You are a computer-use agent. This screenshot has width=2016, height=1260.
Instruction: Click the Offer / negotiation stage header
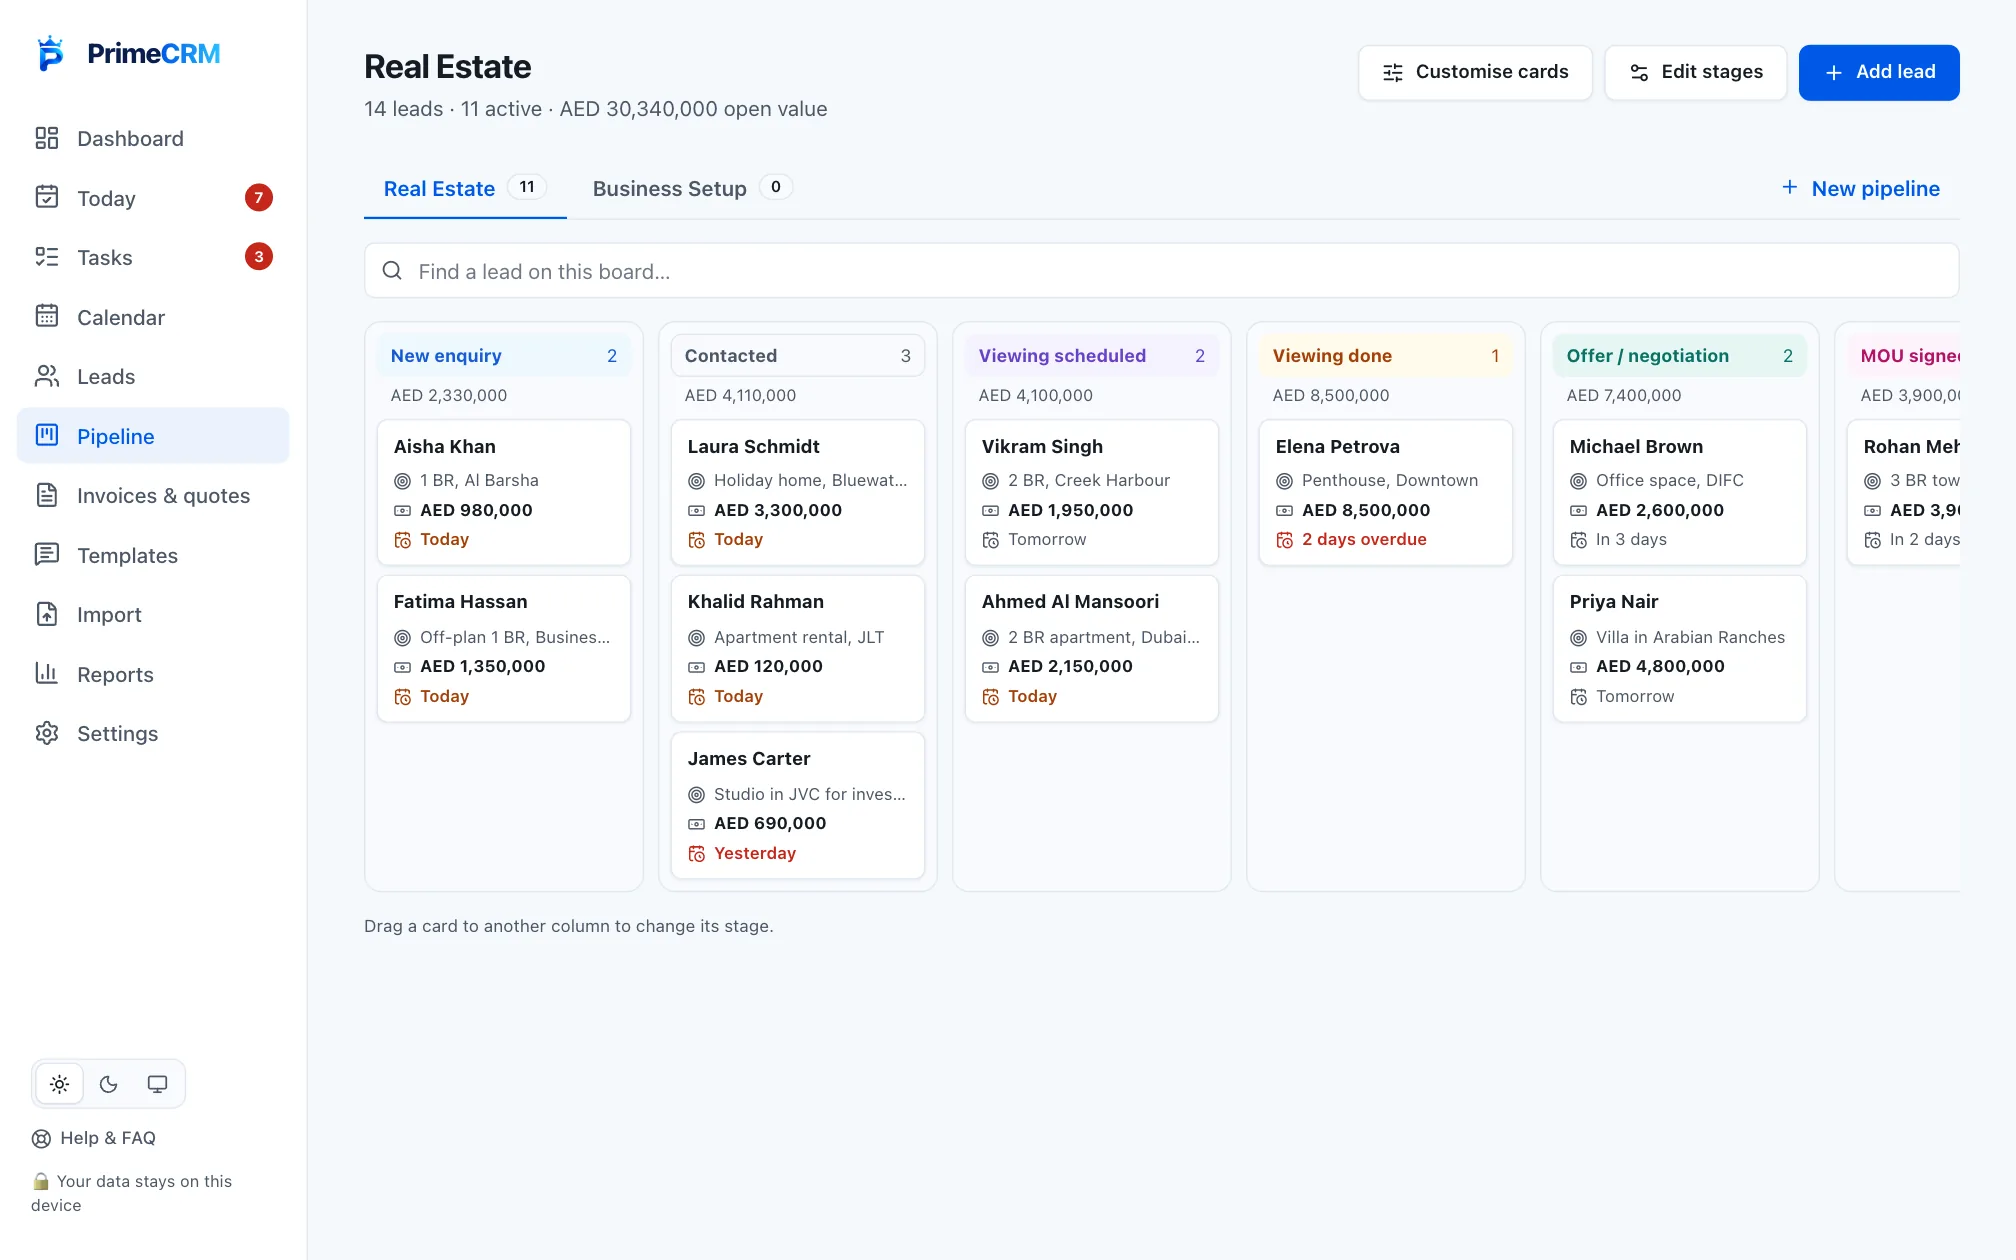pyautogui.click(x=1680, y=356)
